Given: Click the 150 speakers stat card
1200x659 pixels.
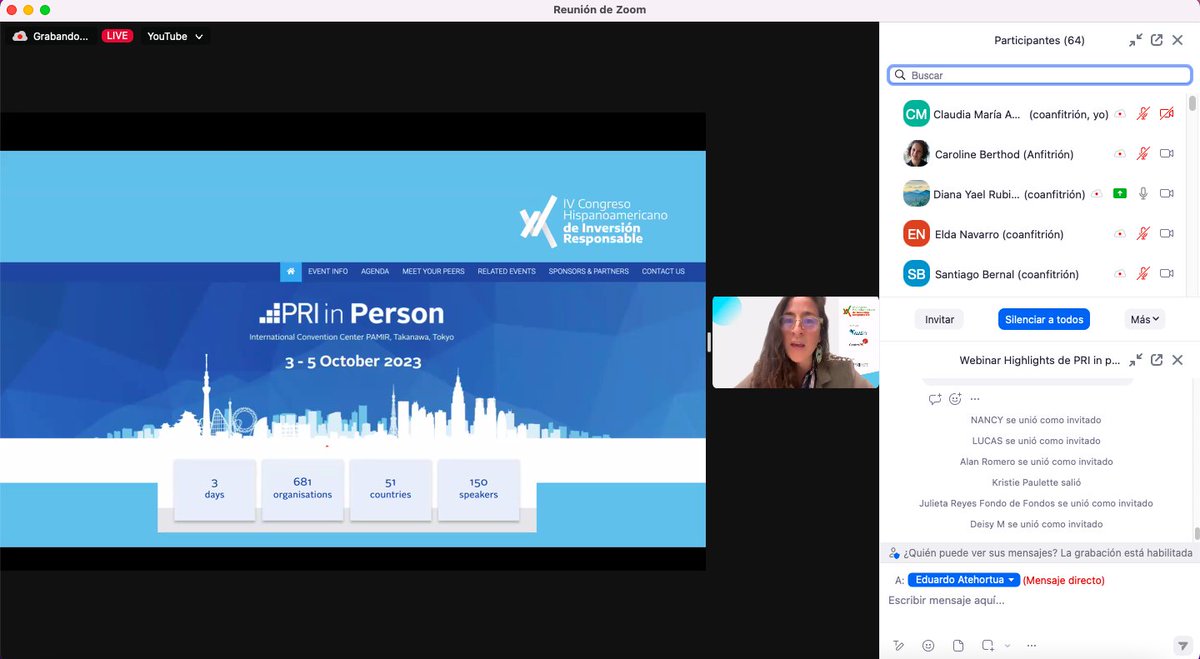Looking at the screenshot, I should (x=478, y=489).
